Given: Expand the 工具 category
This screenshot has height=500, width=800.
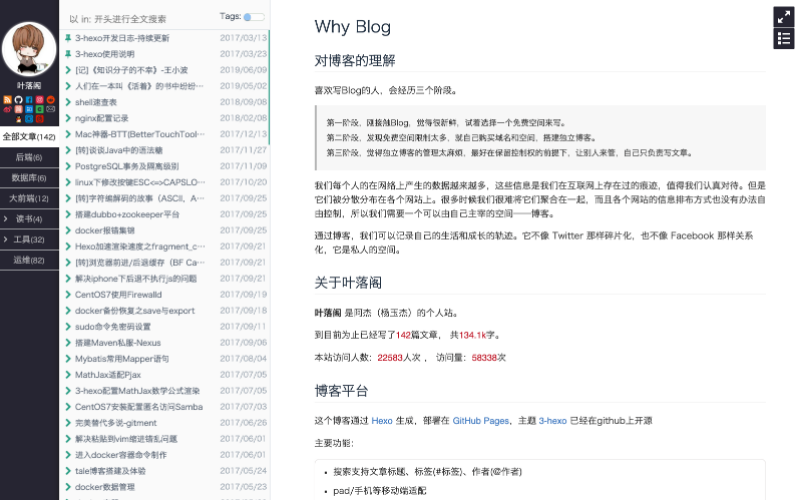Looking at the screenshot, I should click(x=29, y=239).
